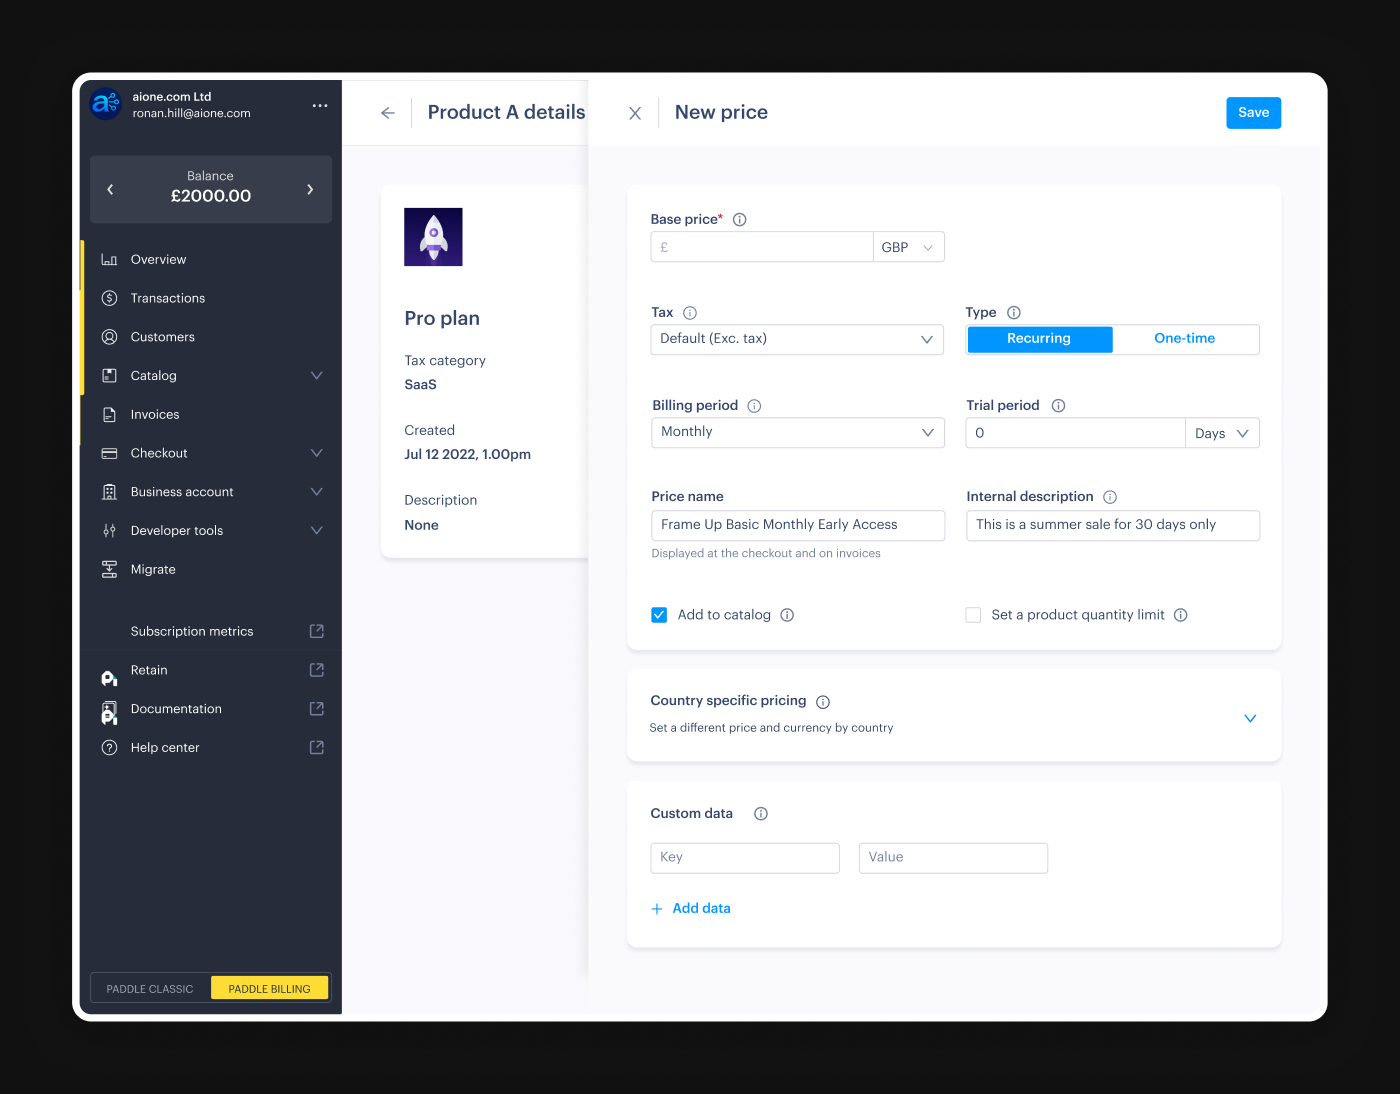
Task: Open the Billing period dropdown showing Monthly
Action: pyautogui.click(x=797, y=432)
